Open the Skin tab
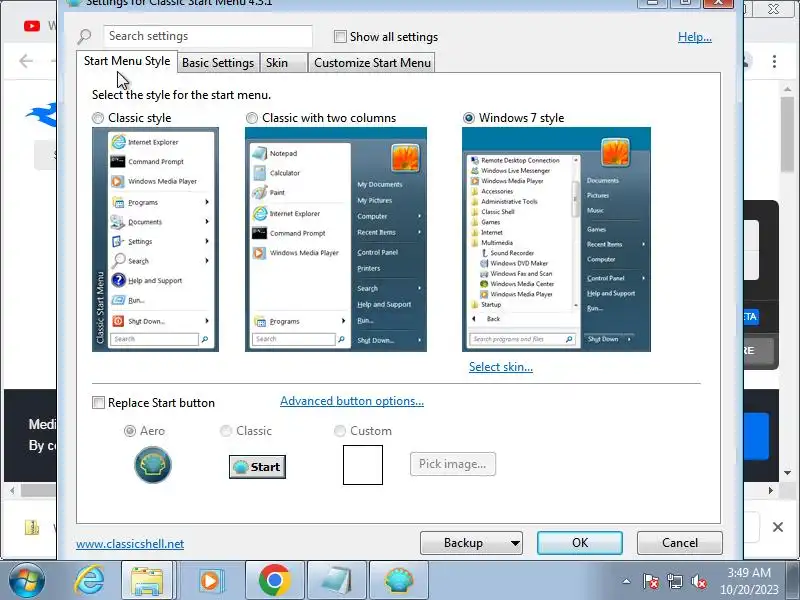The height and width of the screenshot is (600, 800). pyautogui.click(x=284, y=63)
